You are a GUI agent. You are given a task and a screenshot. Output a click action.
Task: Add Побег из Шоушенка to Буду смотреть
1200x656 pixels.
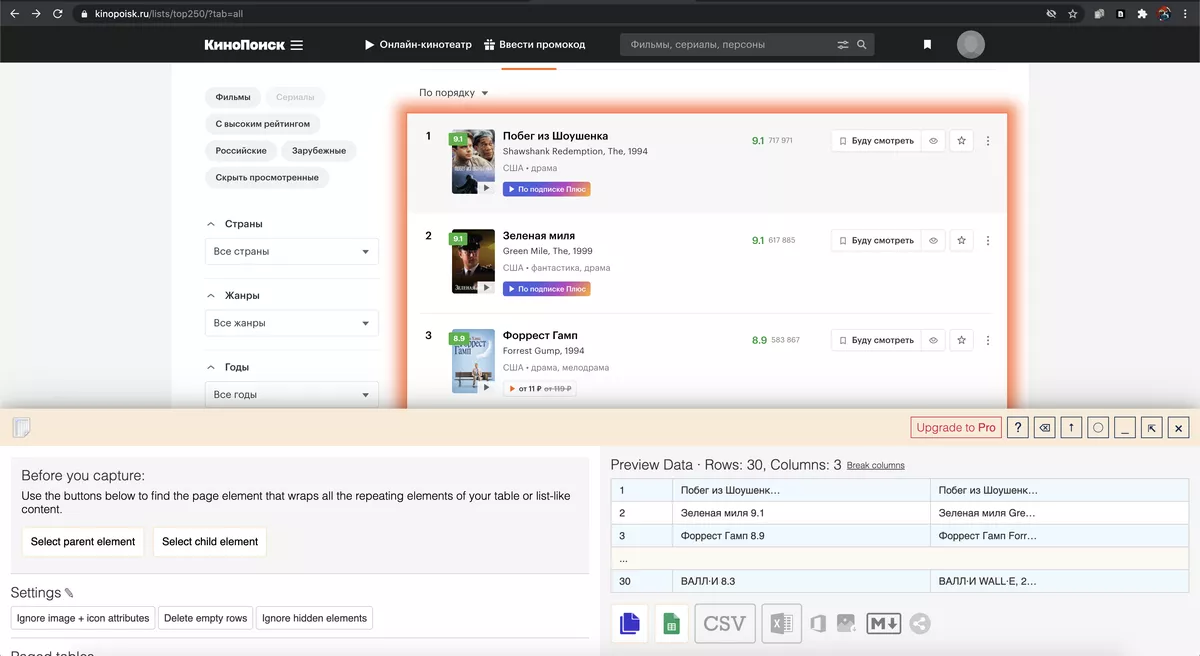[876, 141]
